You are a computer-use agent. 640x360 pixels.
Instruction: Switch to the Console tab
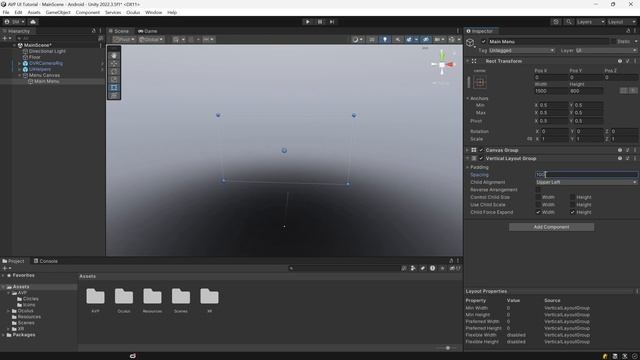[x=46, y=261]
